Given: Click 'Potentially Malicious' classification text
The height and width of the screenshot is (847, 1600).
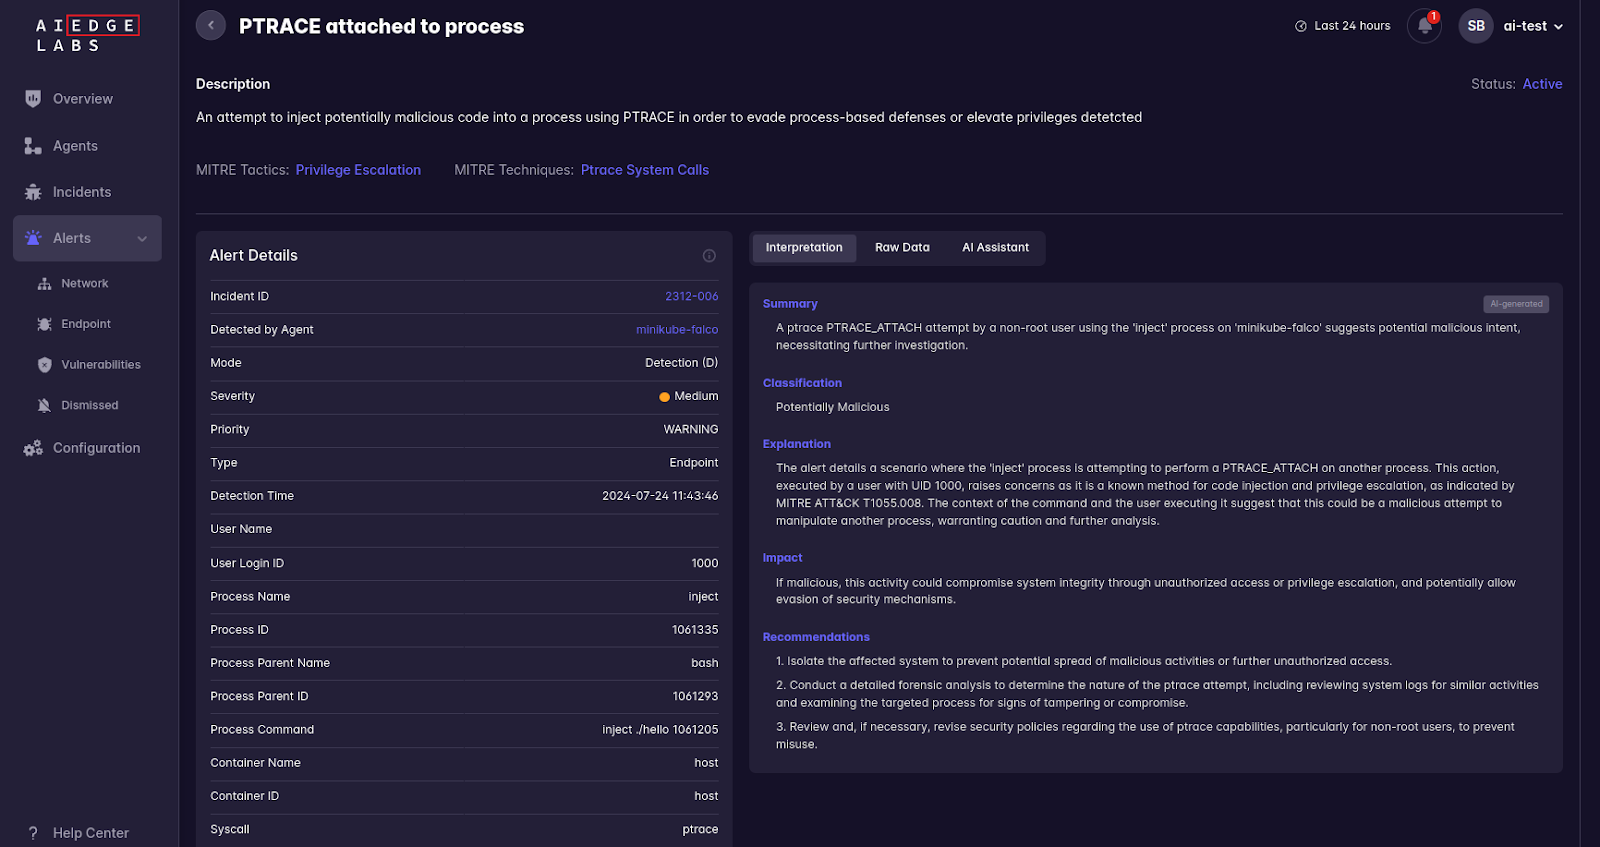Looking at the screenshot, I should [x=833, y=407].
